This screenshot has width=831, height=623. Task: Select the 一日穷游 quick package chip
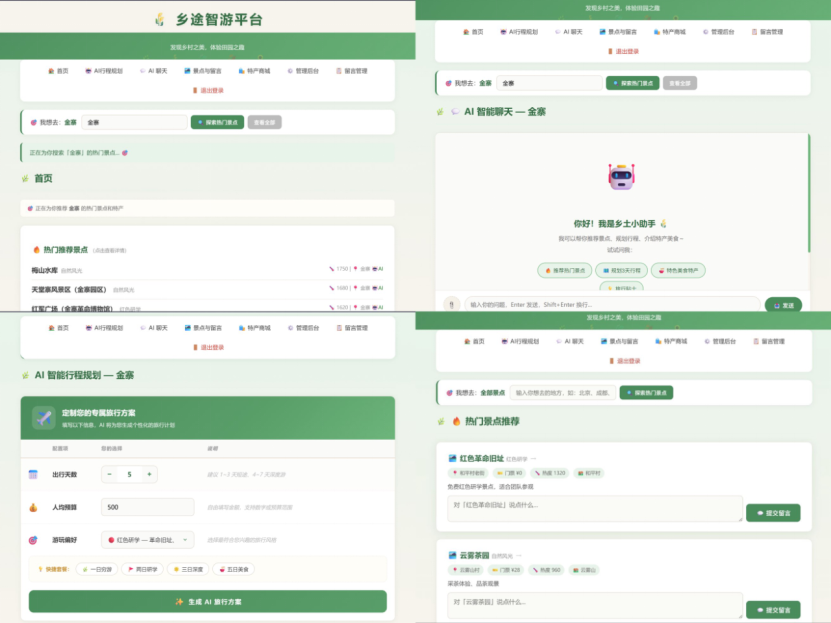(97, 569)
